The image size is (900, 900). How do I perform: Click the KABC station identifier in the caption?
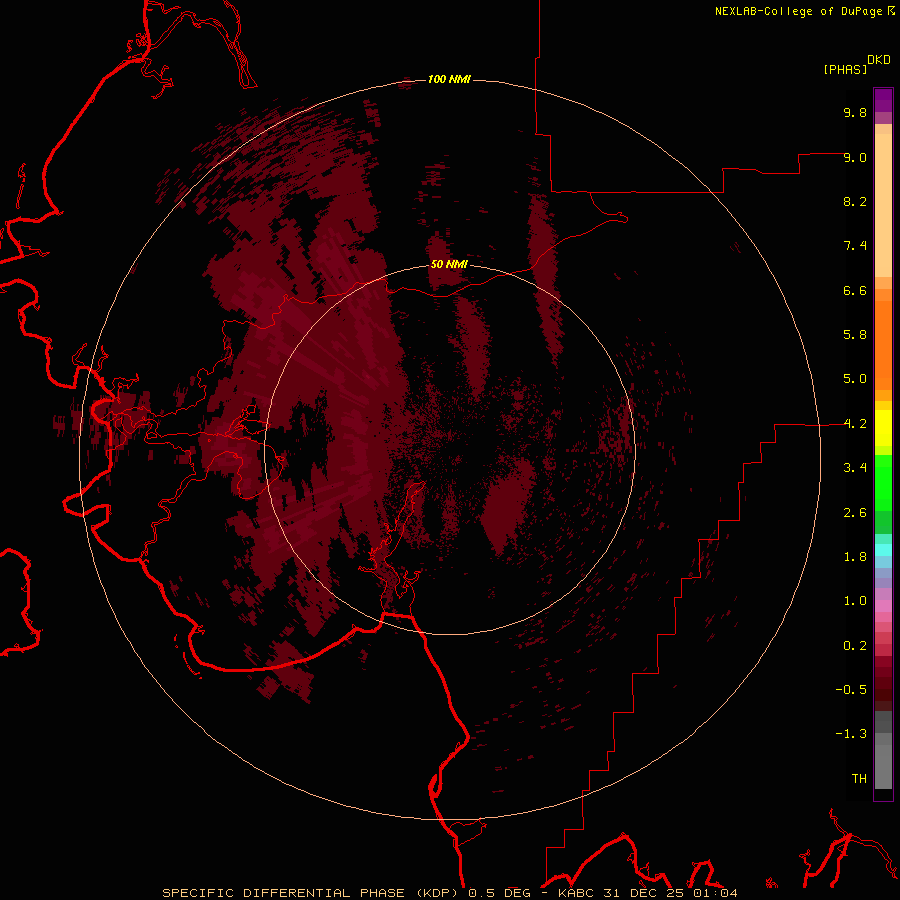pyautogui.click(x=577, y=893)
